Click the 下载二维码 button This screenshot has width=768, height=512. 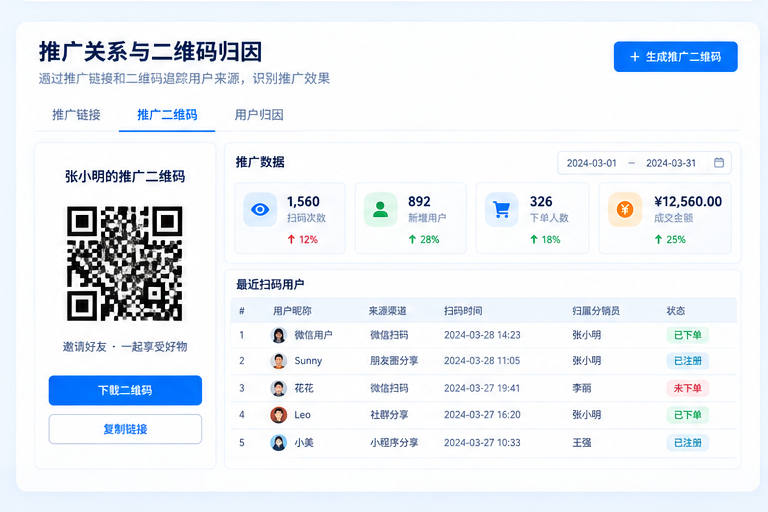coord(125,390)
